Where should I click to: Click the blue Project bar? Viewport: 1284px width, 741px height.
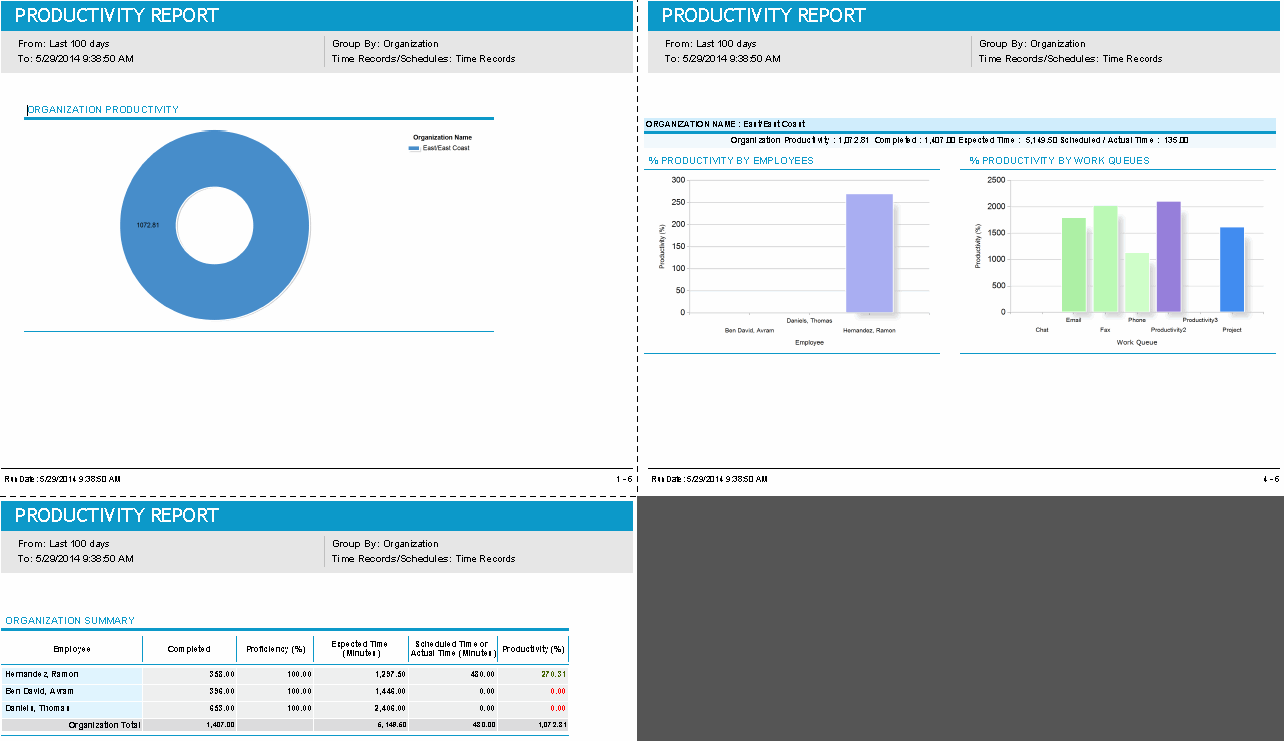pos(1232,270)
